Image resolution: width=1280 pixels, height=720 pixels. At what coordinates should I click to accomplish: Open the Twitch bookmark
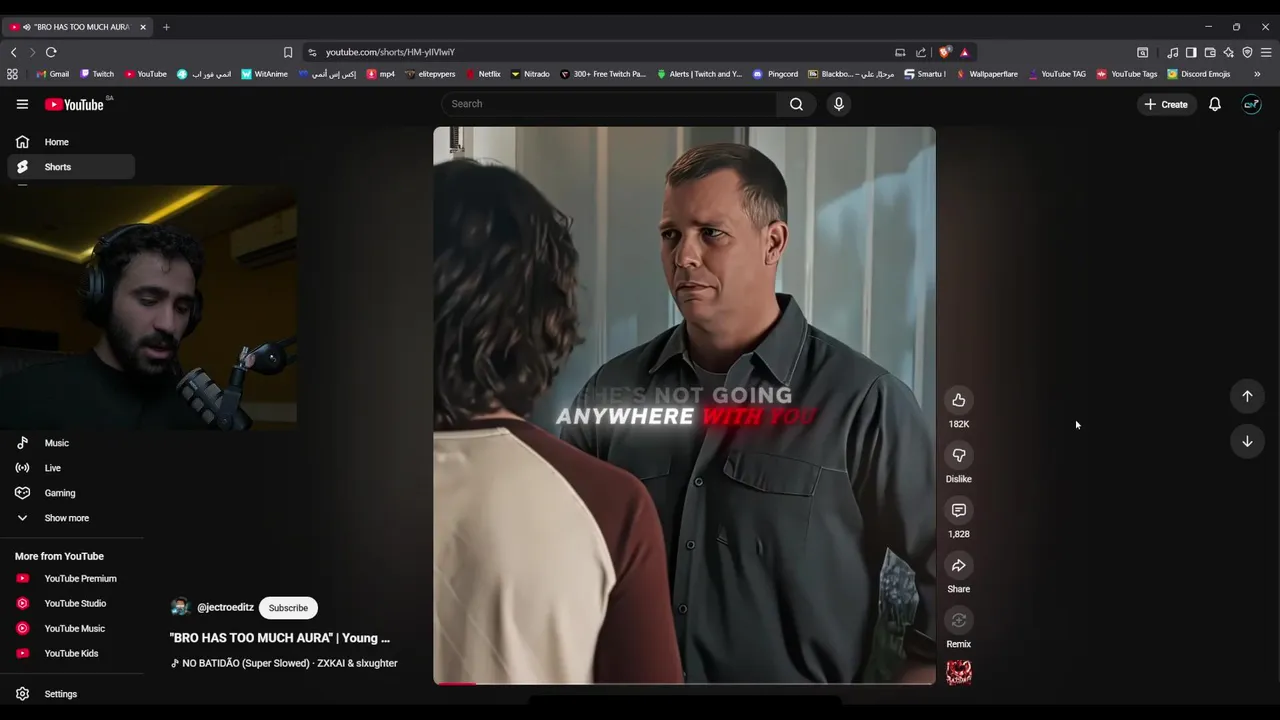click(97, 74)
